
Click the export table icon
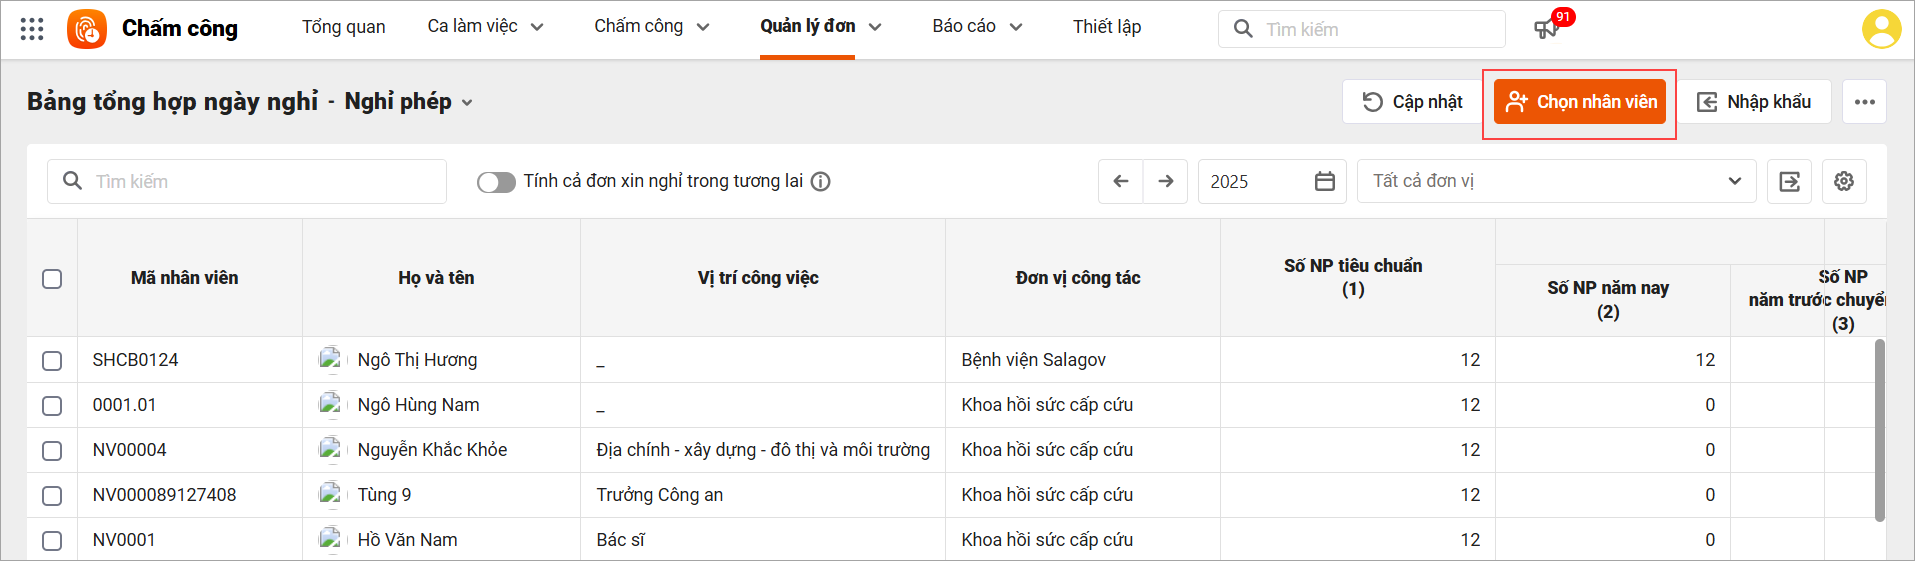[1789, 182]
